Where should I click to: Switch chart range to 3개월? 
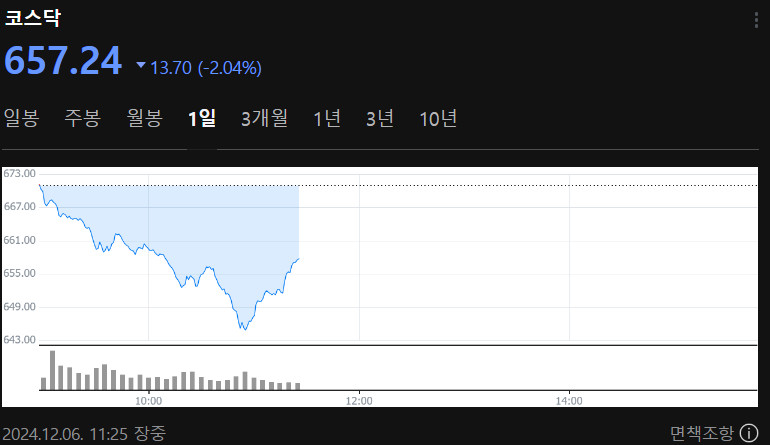(264, 119)
